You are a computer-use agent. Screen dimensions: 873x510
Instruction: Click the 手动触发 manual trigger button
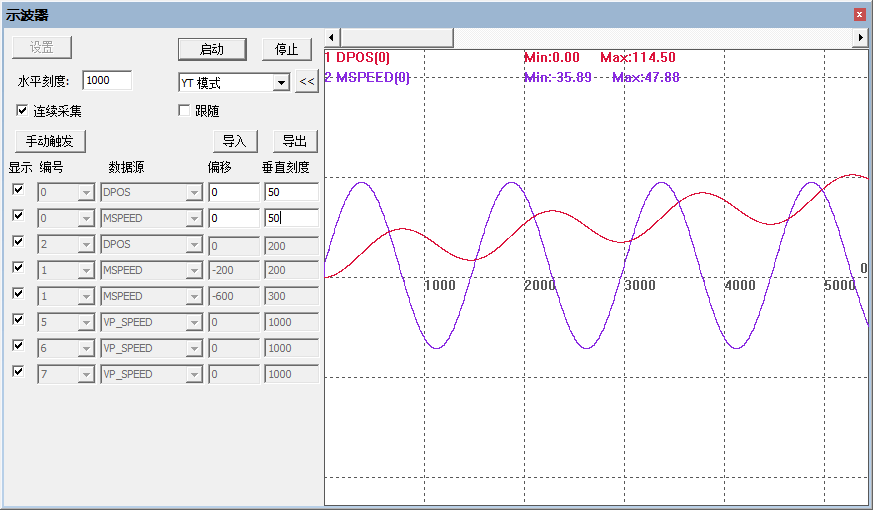(x=50, y=141)
